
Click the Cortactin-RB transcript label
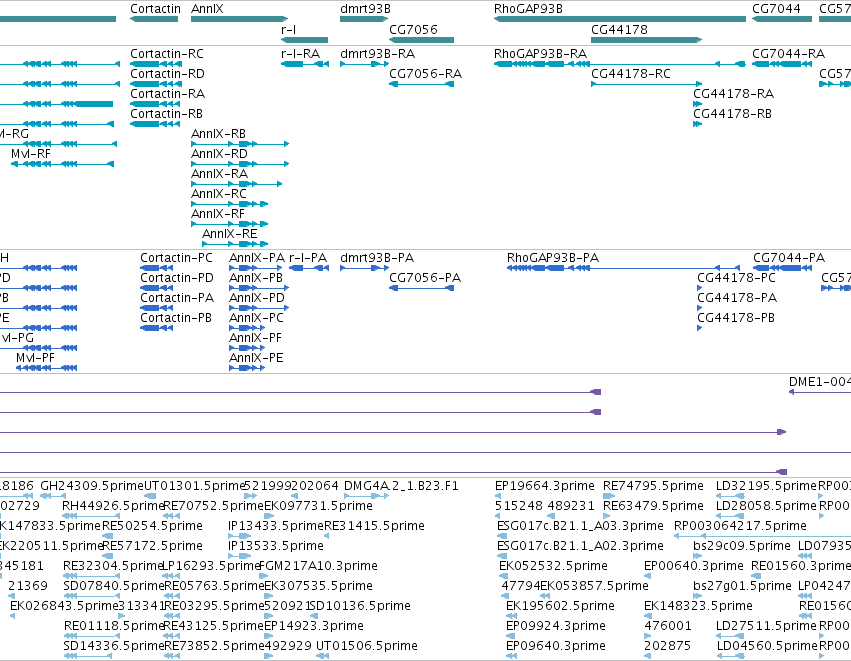tap(166, 113)
